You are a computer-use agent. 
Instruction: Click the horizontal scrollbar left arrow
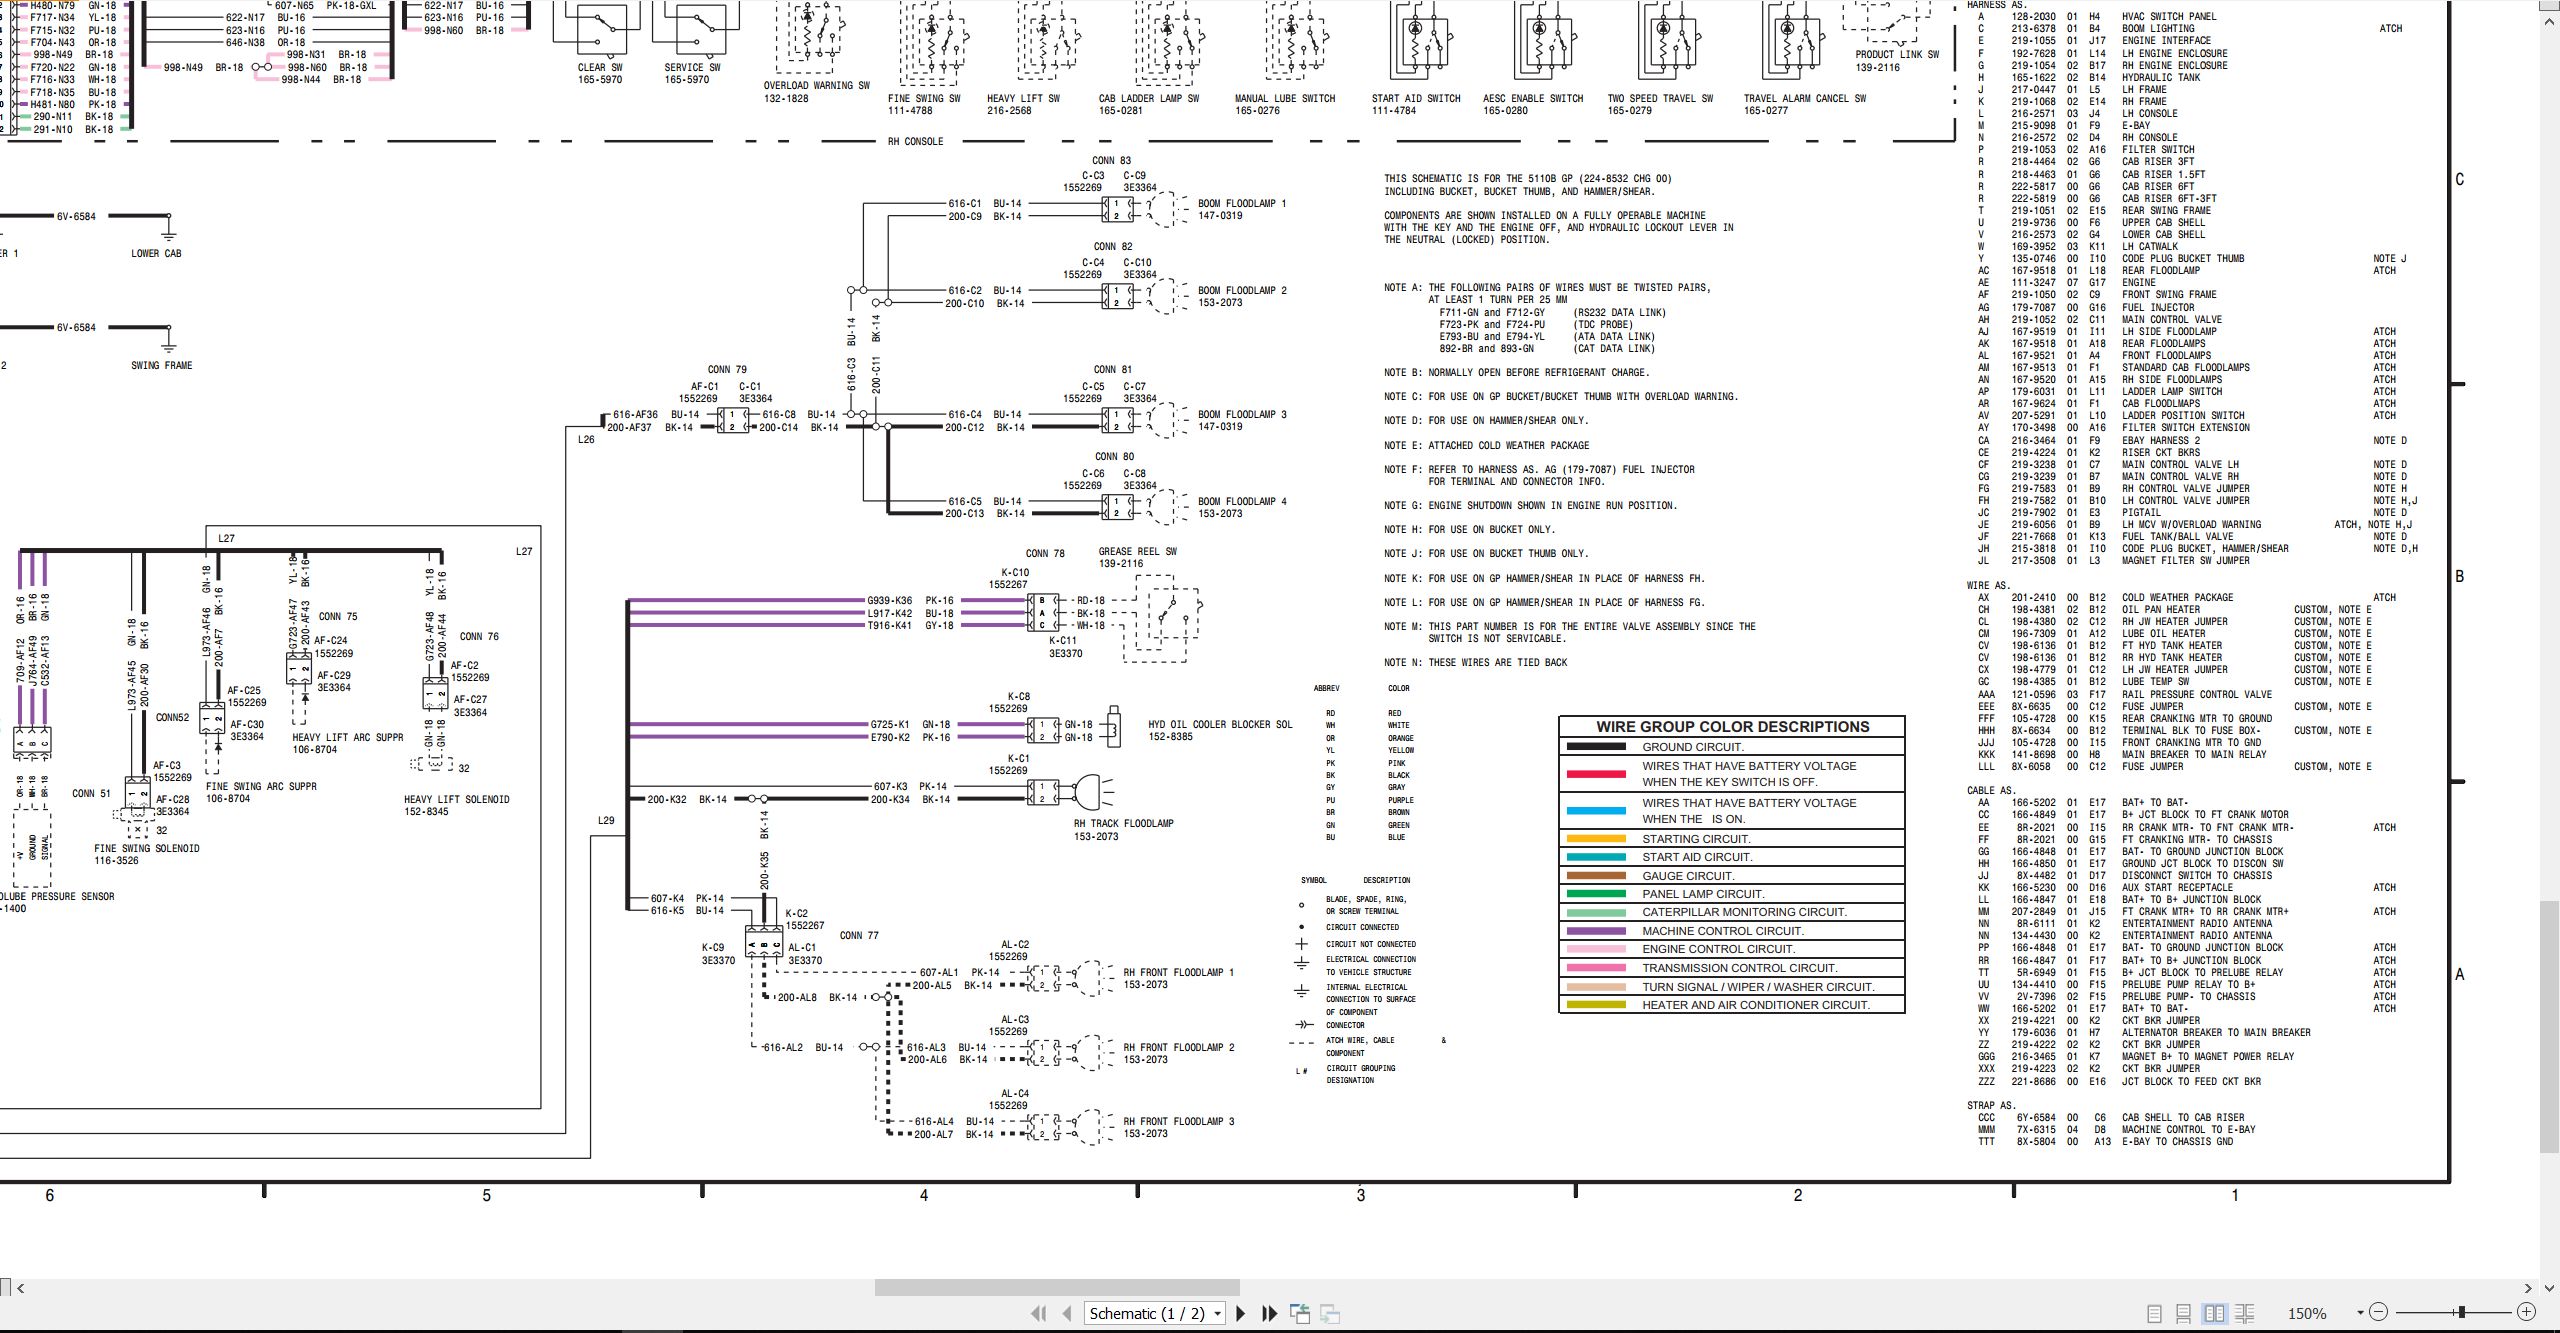pos(21,1288)
